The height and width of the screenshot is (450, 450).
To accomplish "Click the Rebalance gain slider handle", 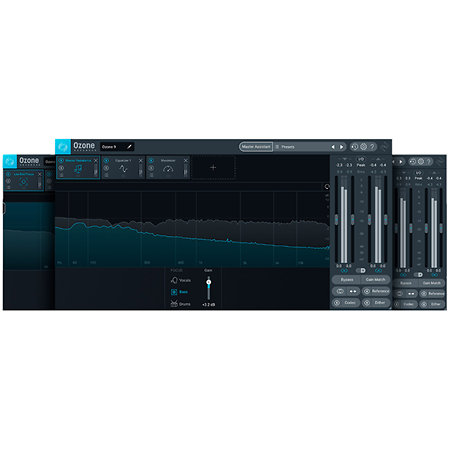I will (x=209, y=282).
